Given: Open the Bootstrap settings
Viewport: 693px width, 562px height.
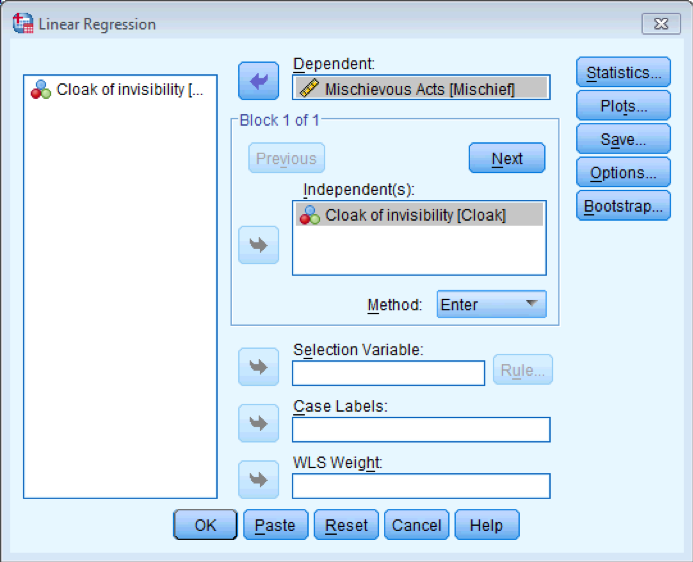Looking at the screenshot, I should (x=623, y=206).
